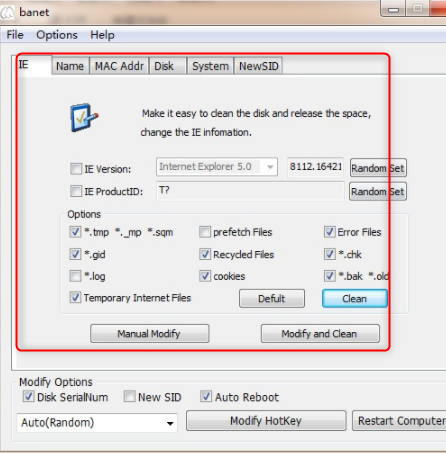This screenshot has width=446, height=453.
Task: Enable the IE Version checkbox
Action: 76,169
